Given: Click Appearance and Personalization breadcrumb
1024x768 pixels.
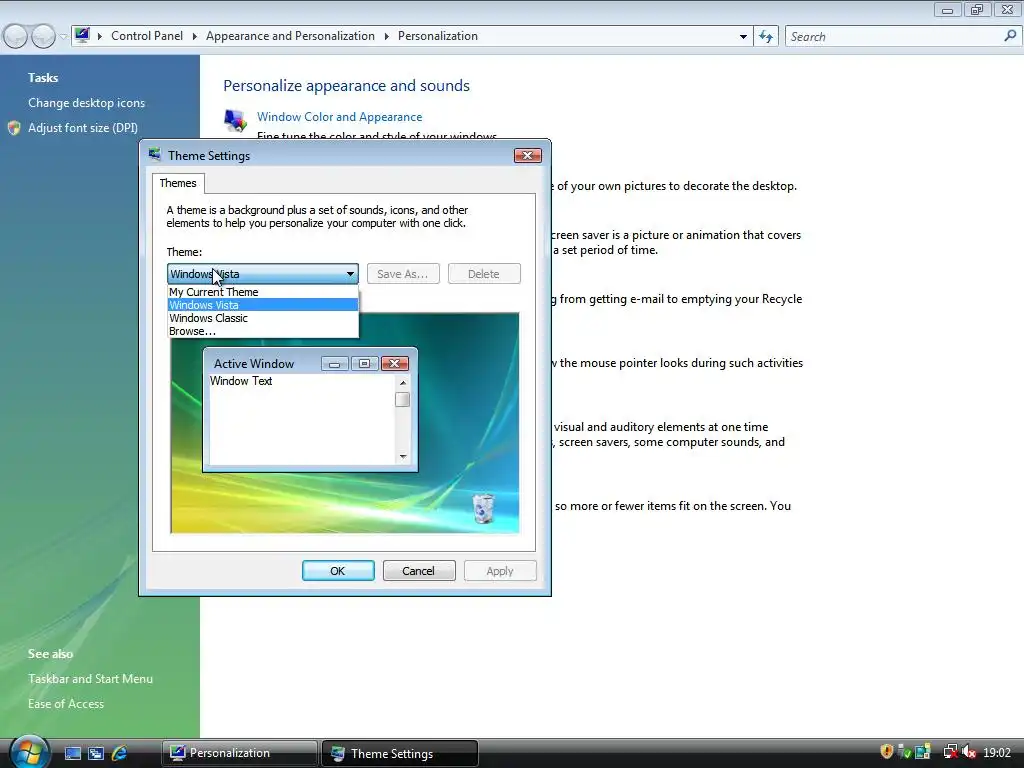Looking at the screenshot, I should click(290, 36).
